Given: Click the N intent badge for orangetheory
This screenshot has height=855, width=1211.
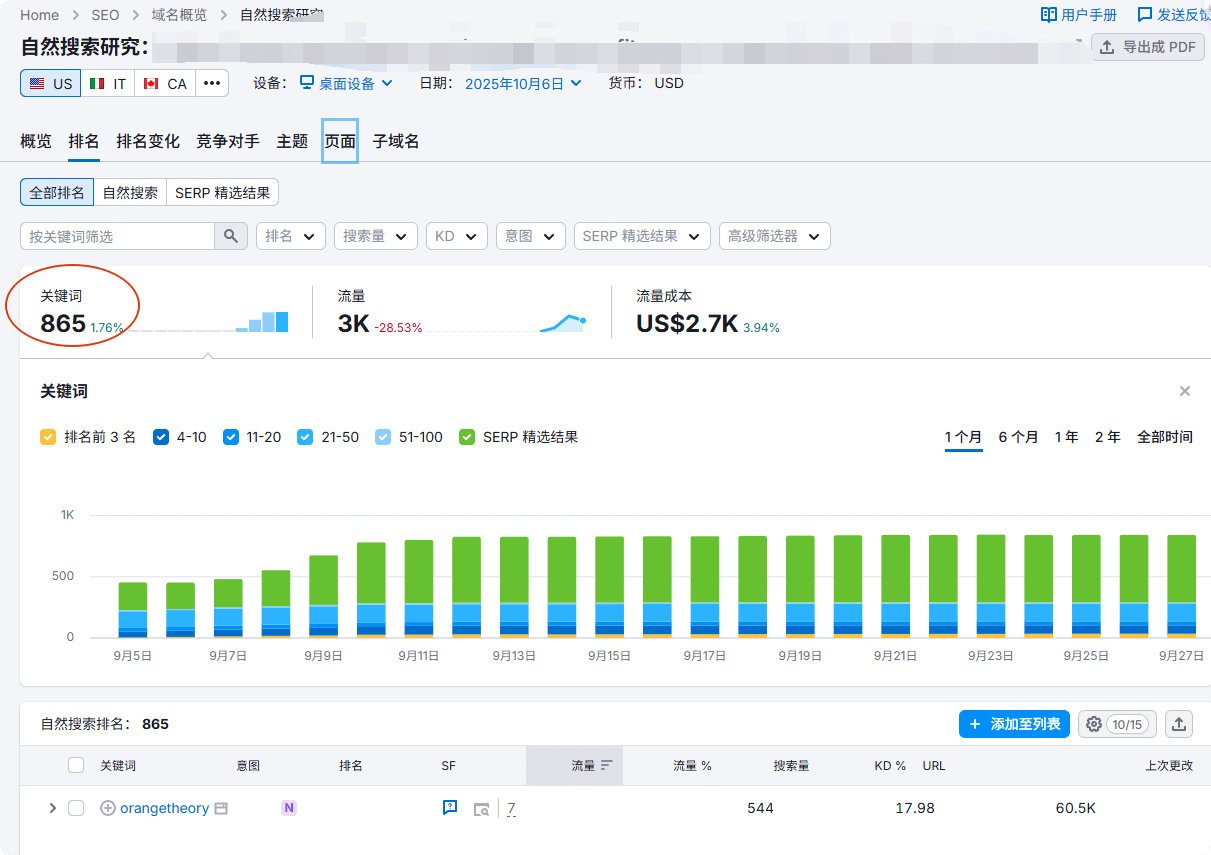Looking at the screenshot, I should tap(289, 807).
